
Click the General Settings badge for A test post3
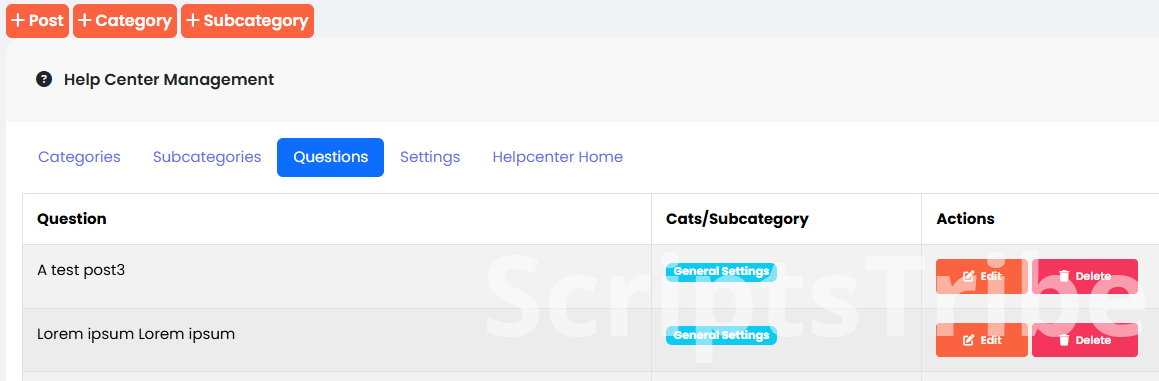point(721,272)
